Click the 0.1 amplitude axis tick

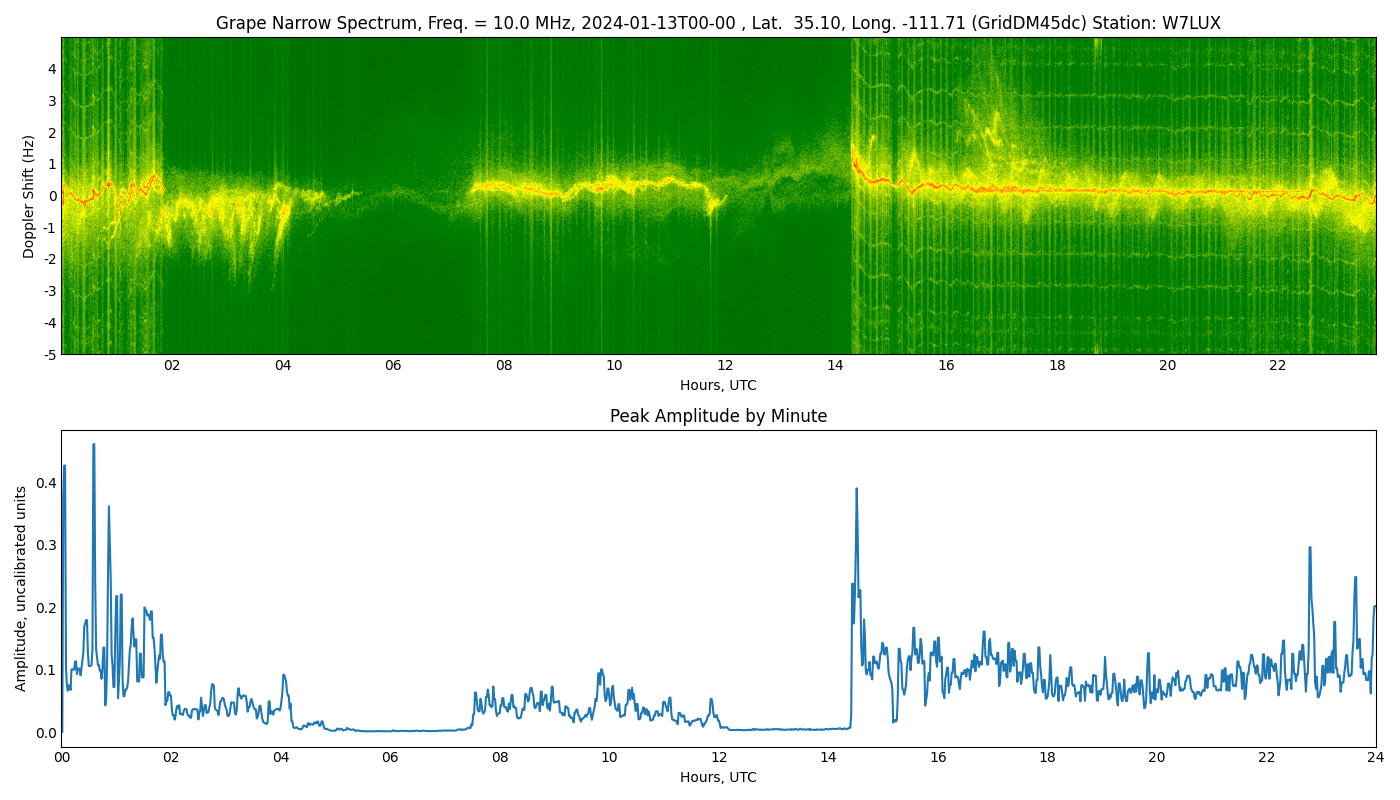(x=46, y=670)
